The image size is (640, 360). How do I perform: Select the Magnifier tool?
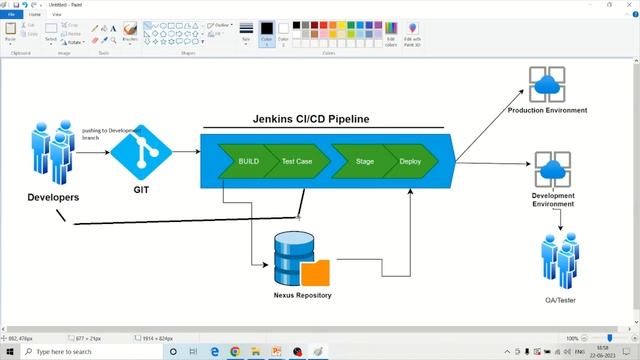[x=113, y=40]
